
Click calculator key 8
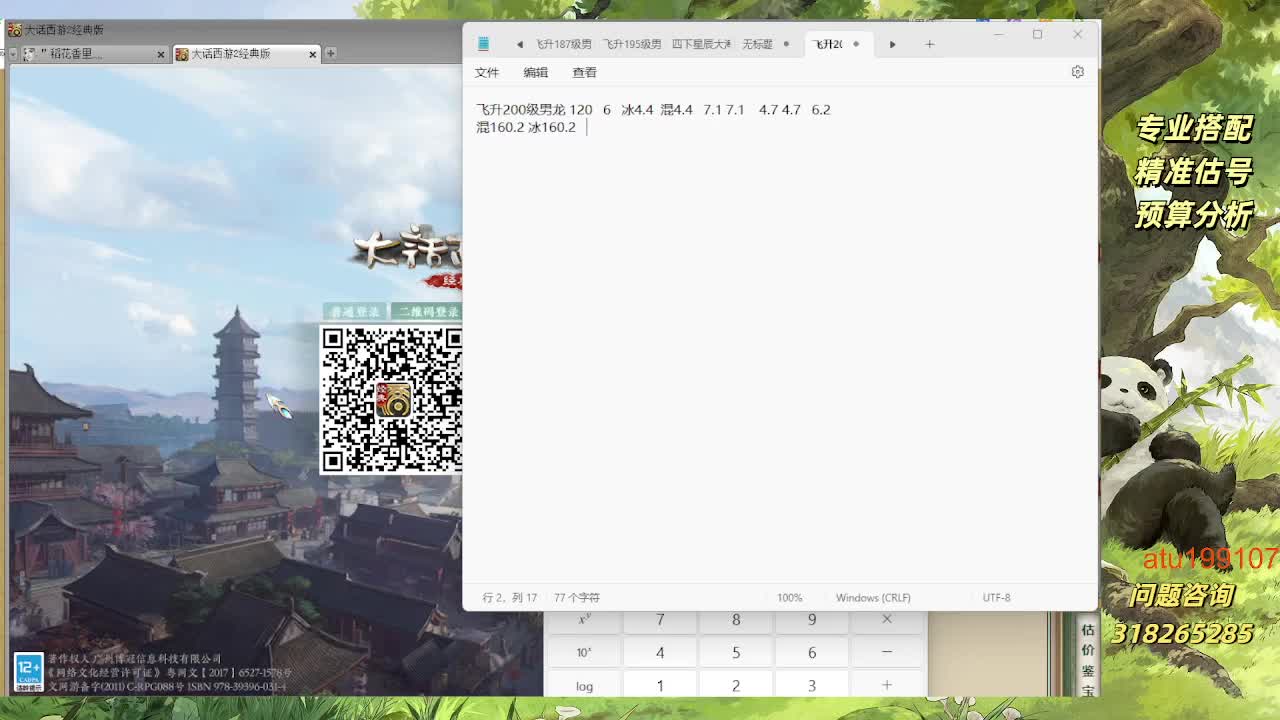(x=736, y=620)
